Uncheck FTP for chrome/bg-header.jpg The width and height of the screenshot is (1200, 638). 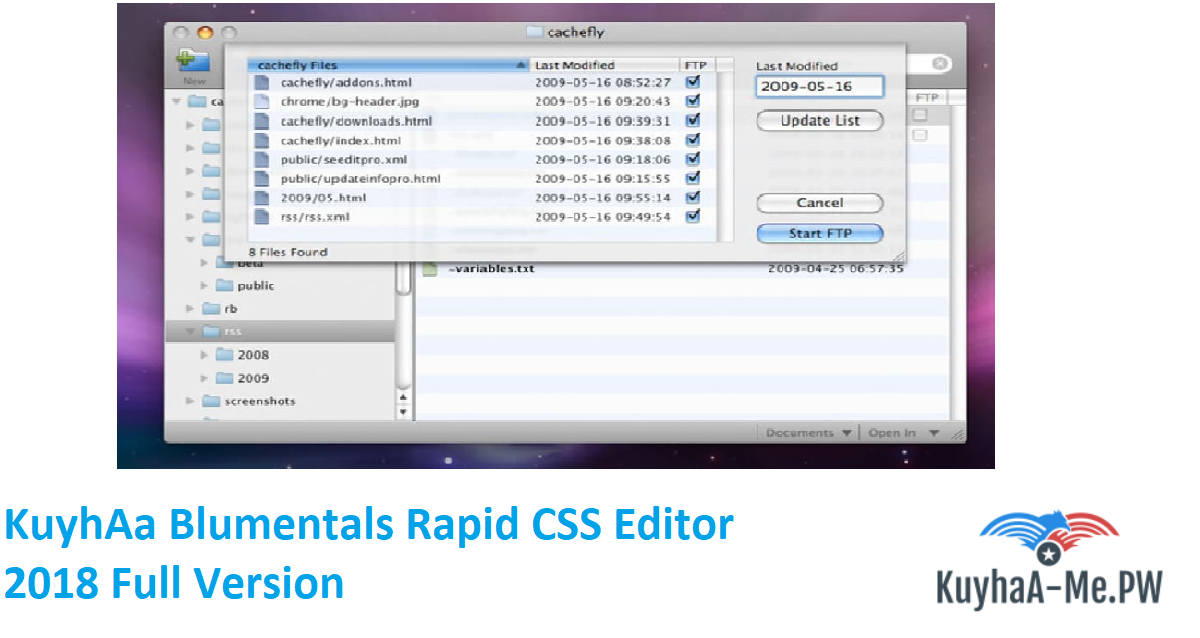[x=693, y=101]
